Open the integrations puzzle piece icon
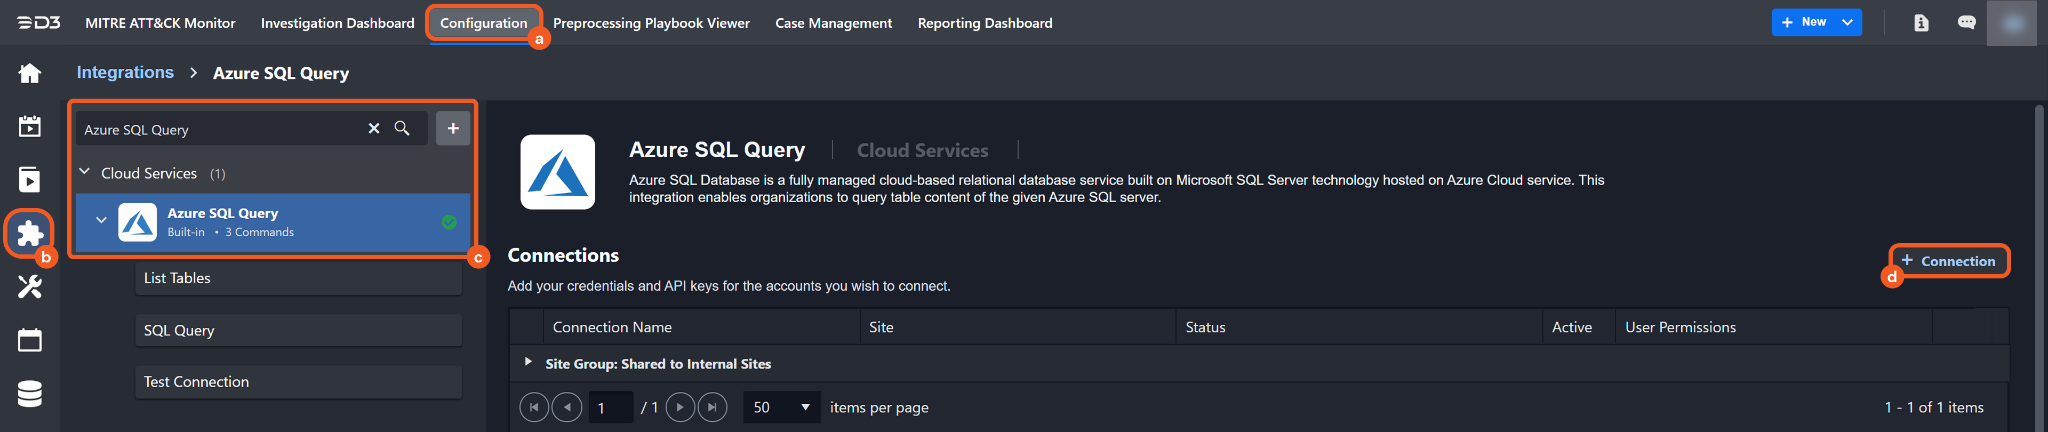The image size is (2048, 432). (30, 233)
